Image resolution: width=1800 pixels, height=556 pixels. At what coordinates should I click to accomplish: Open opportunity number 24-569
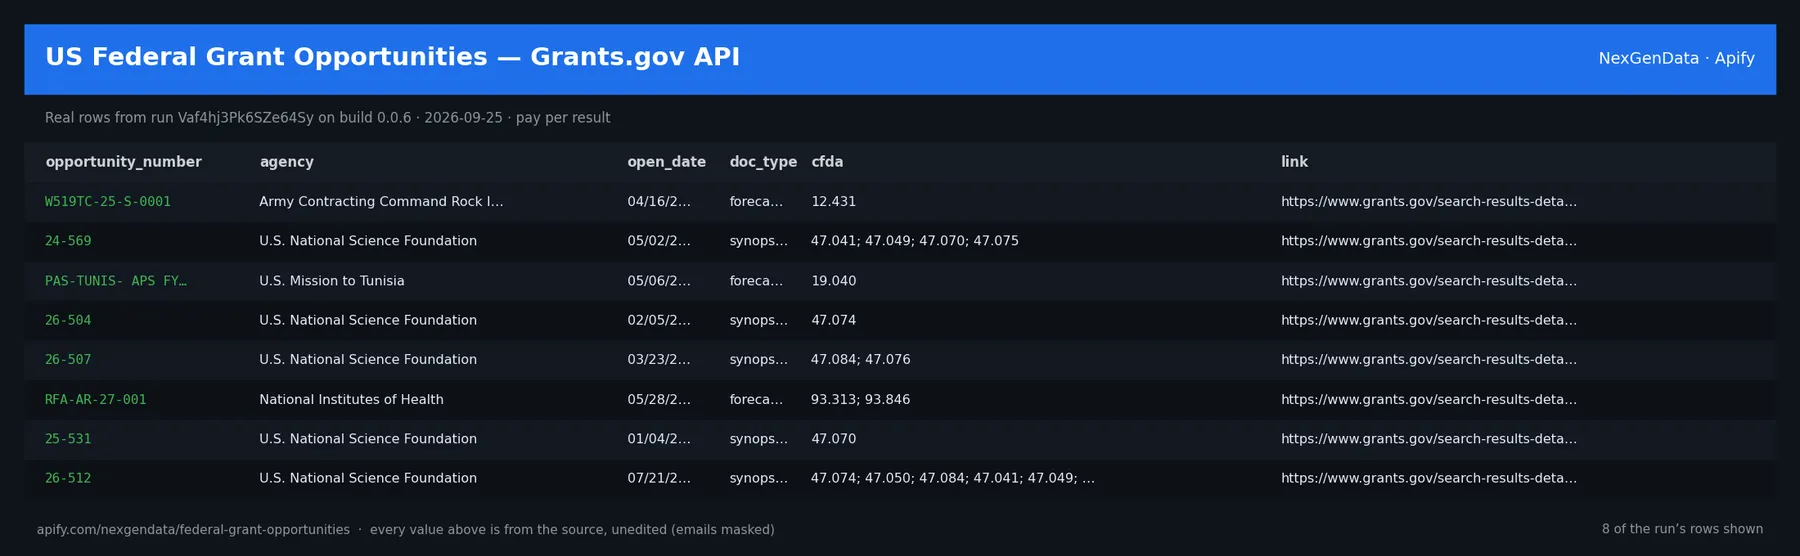[x=68, y=241]
